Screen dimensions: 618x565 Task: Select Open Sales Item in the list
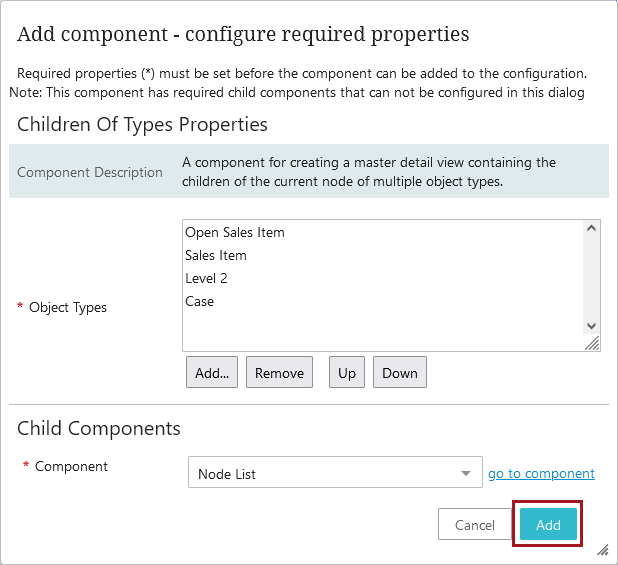coord(235,232)
